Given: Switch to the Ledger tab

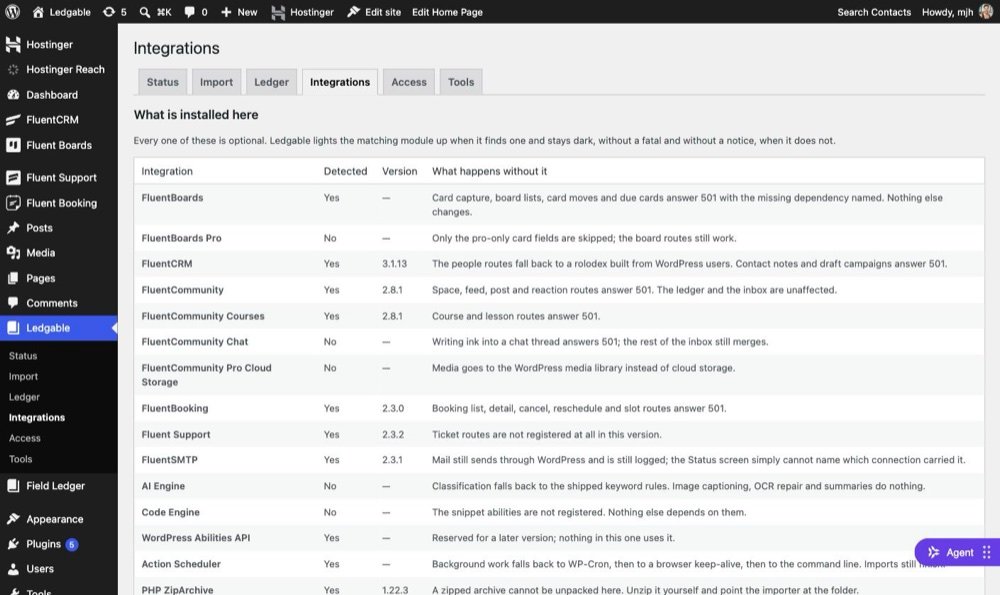Looking at the screenshot, I should pyautogui.click(x=271, y=82).
